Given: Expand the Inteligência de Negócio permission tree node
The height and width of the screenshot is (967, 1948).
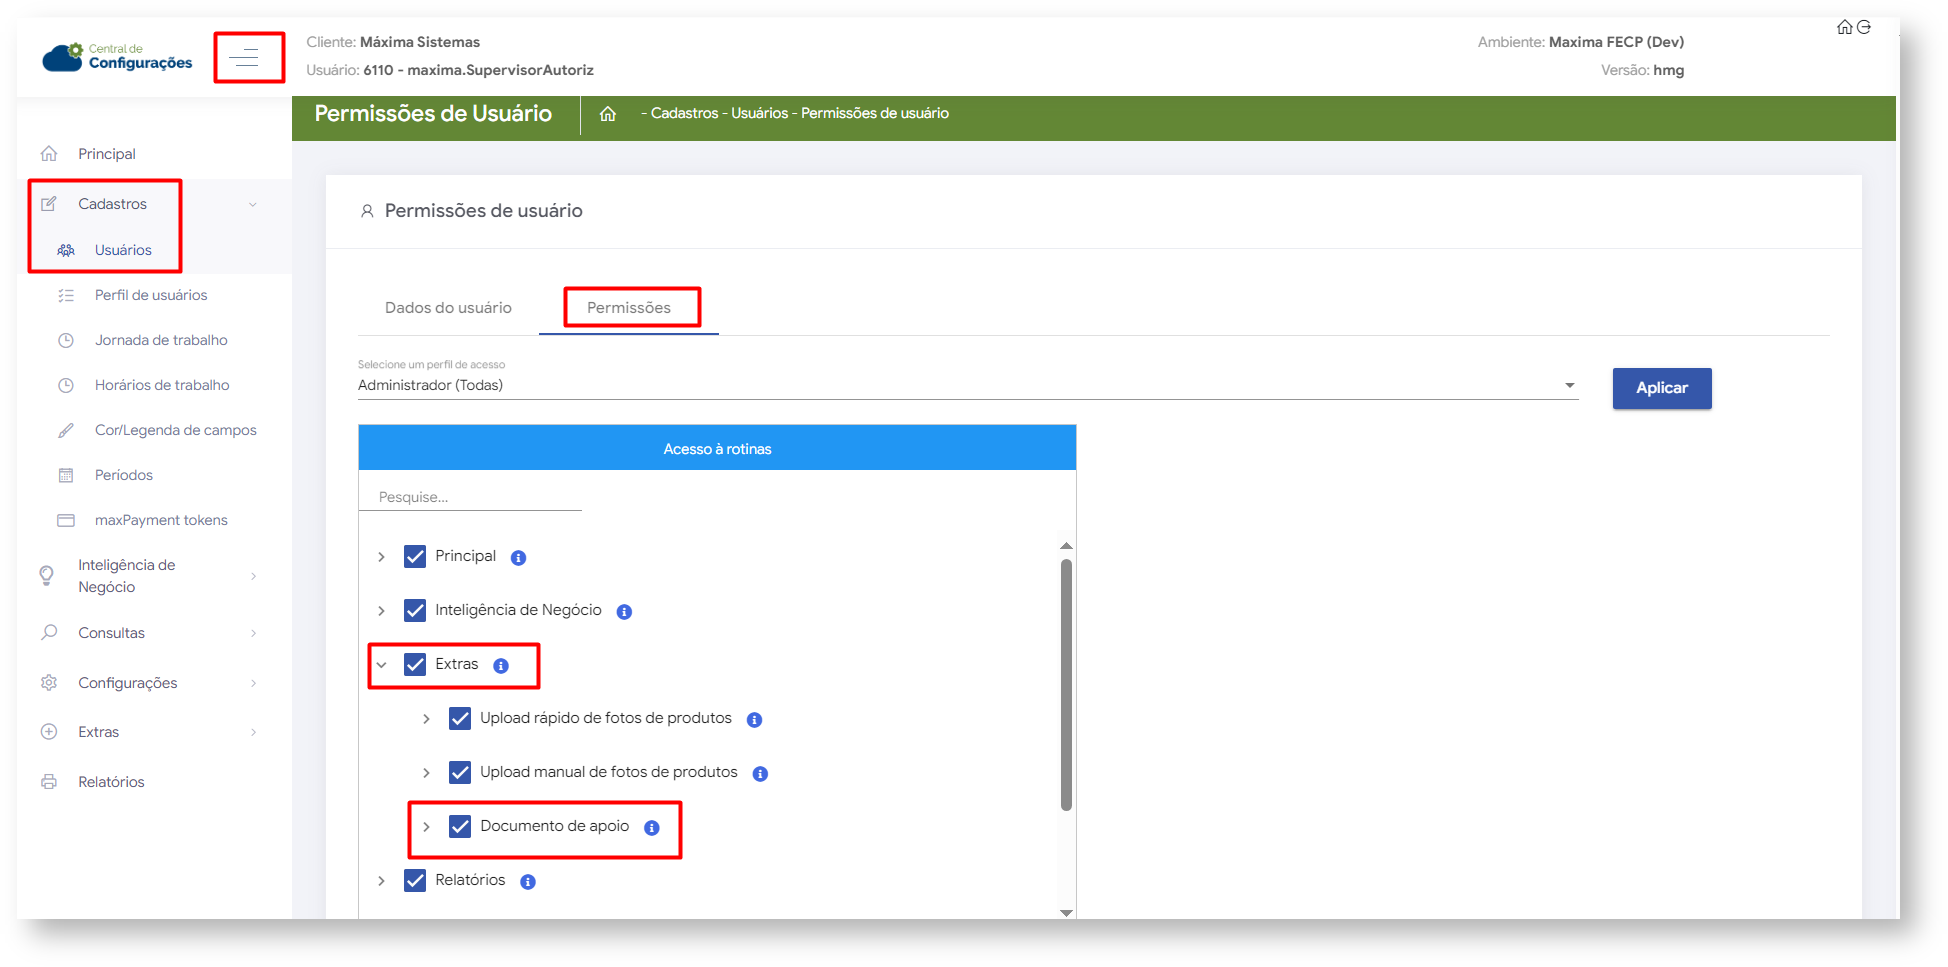Looking at the screenshot, I should (381, 611).
